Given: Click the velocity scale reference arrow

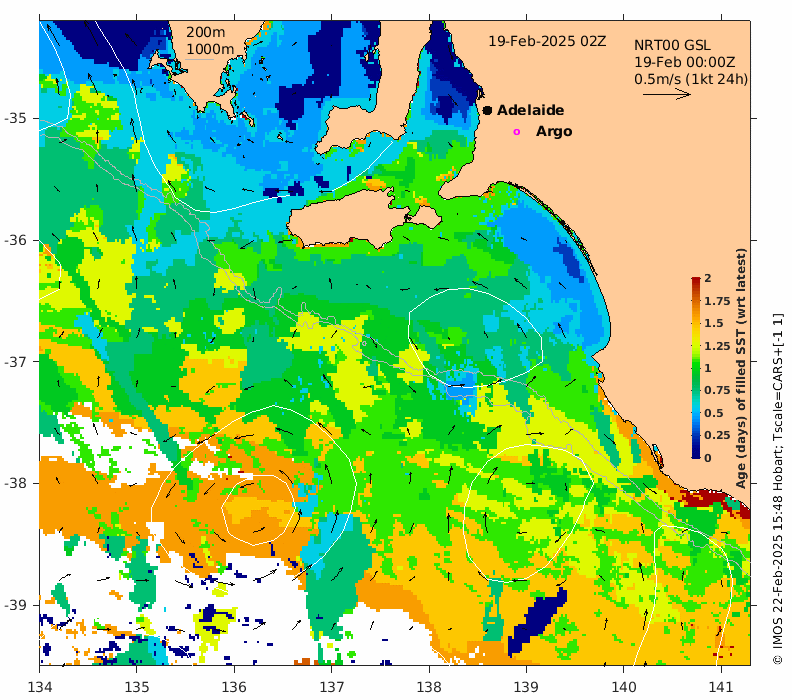Looking at the screenshot, I should pos(666,93).
